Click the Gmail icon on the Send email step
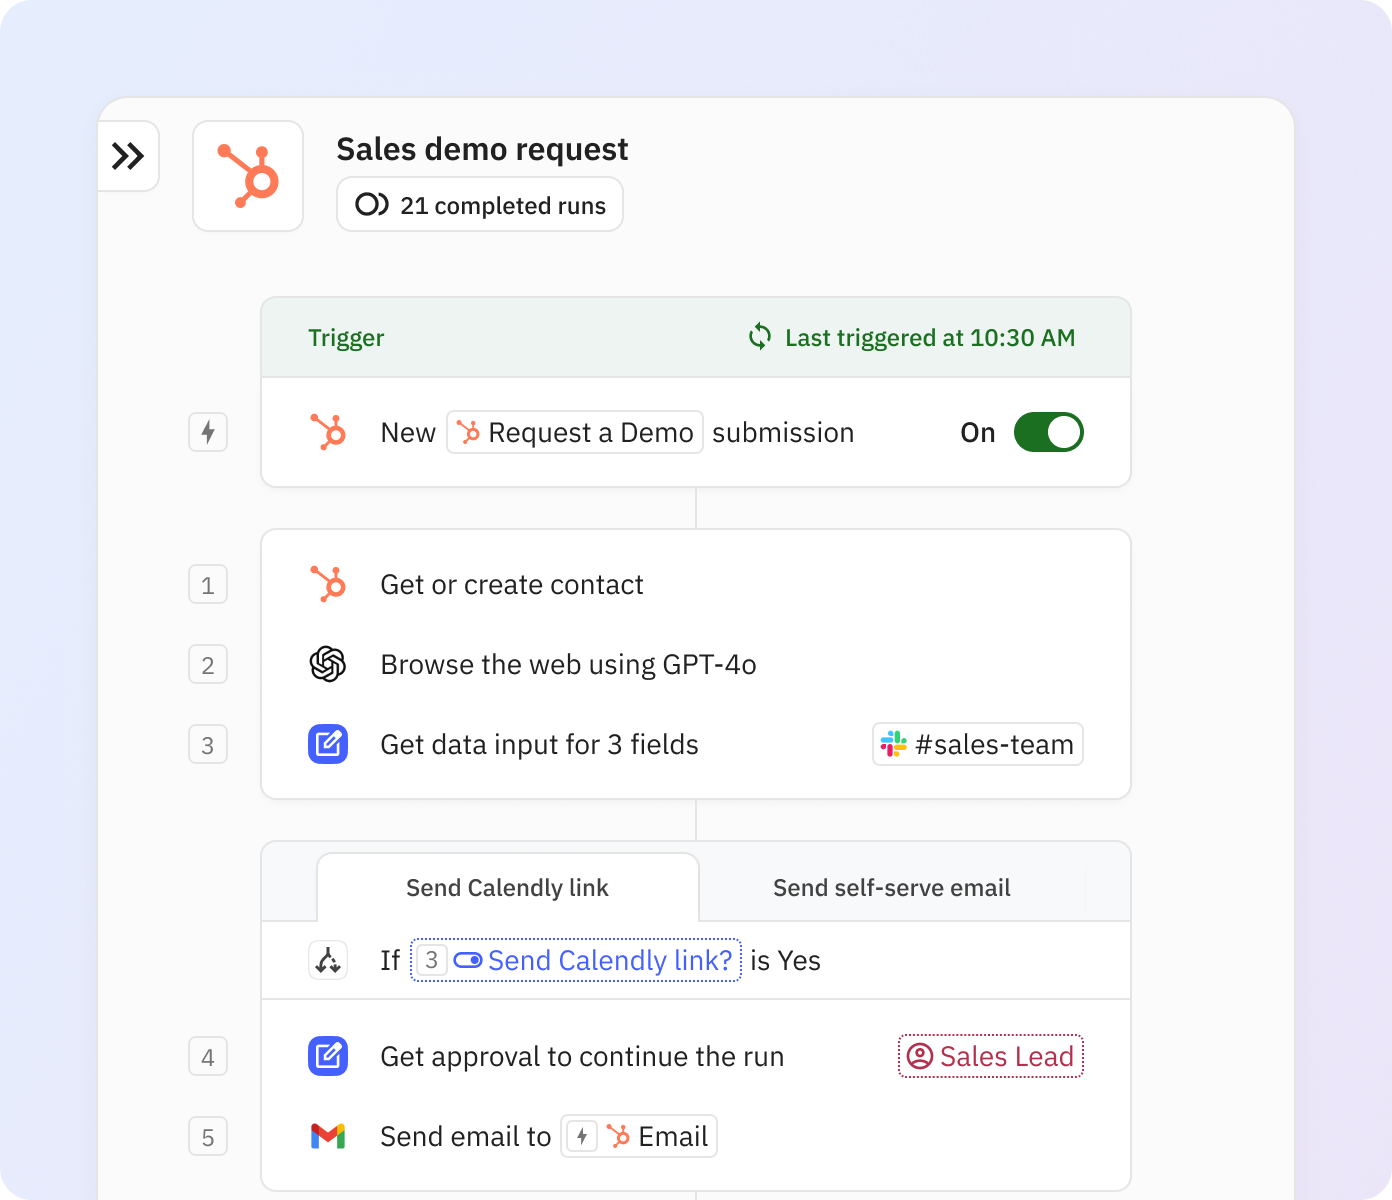The width and height of the screenshot is (1392, 1200). pos(328,1136)
